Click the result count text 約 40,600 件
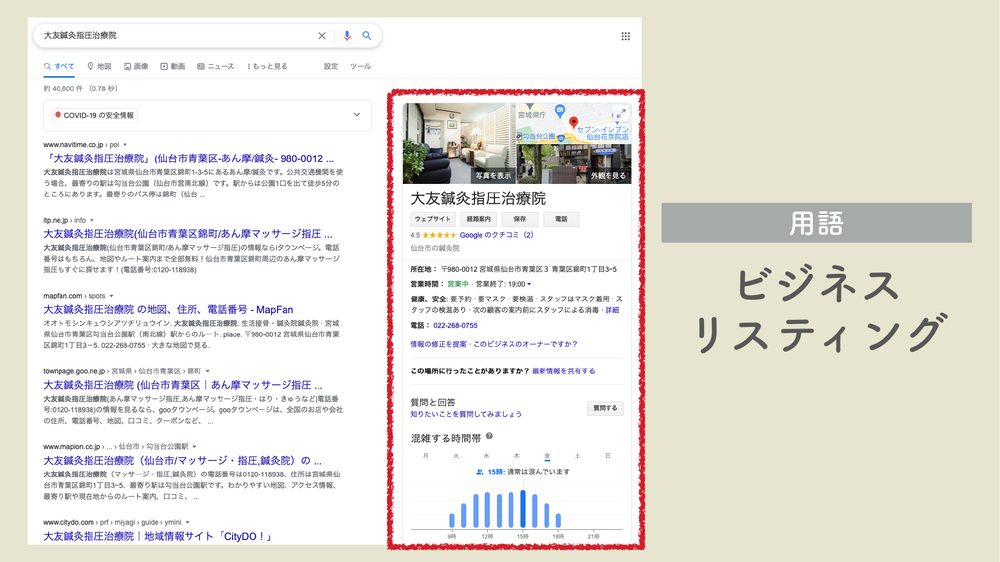Viewport: 1000px width, 562px height. tap(63, 89)
